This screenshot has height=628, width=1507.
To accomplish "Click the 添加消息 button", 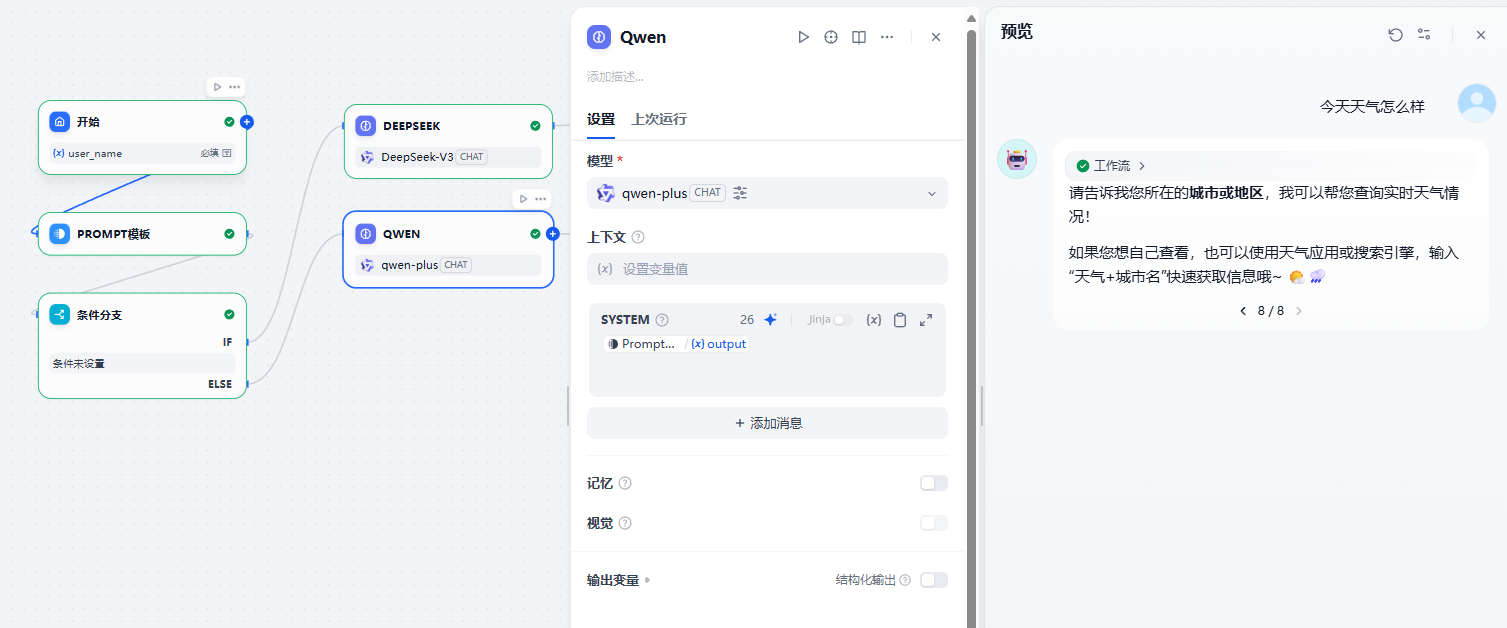I will 767,423.
